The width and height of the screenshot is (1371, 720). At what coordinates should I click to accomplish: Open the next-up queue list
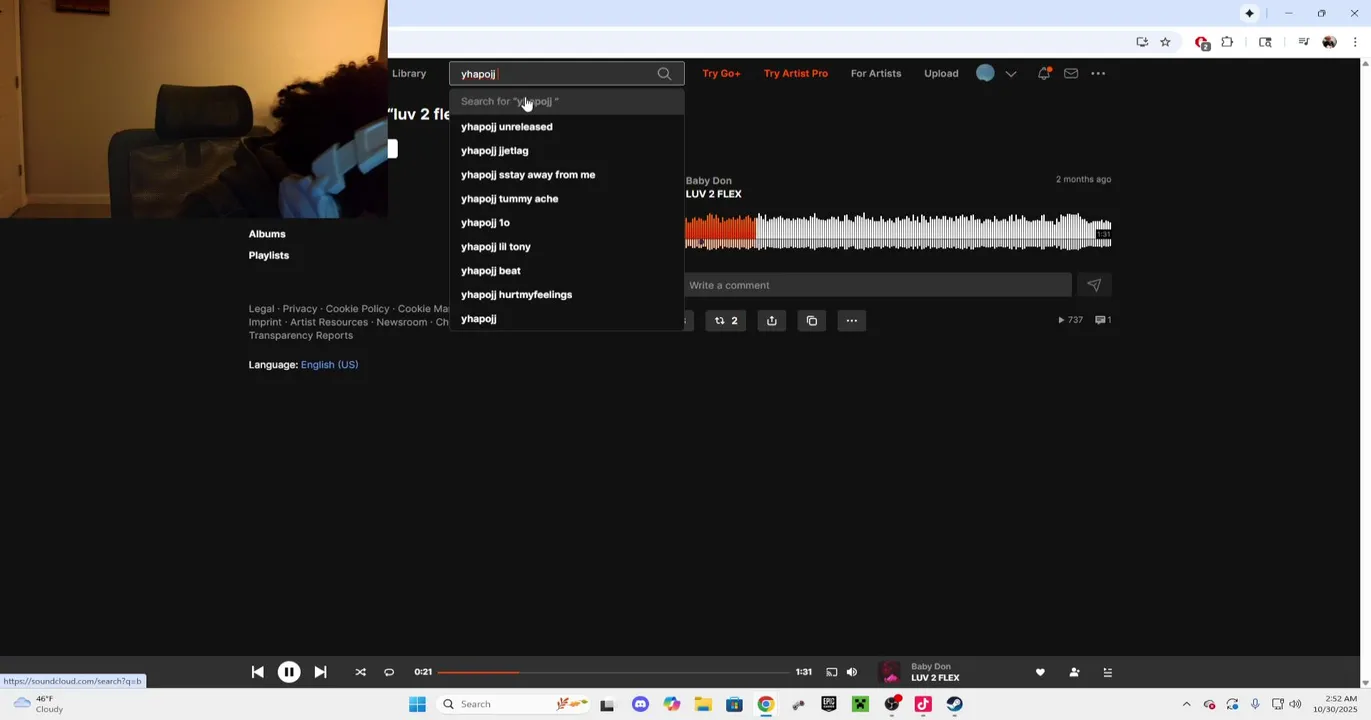pyautogui.click(x=1107, y=672)
